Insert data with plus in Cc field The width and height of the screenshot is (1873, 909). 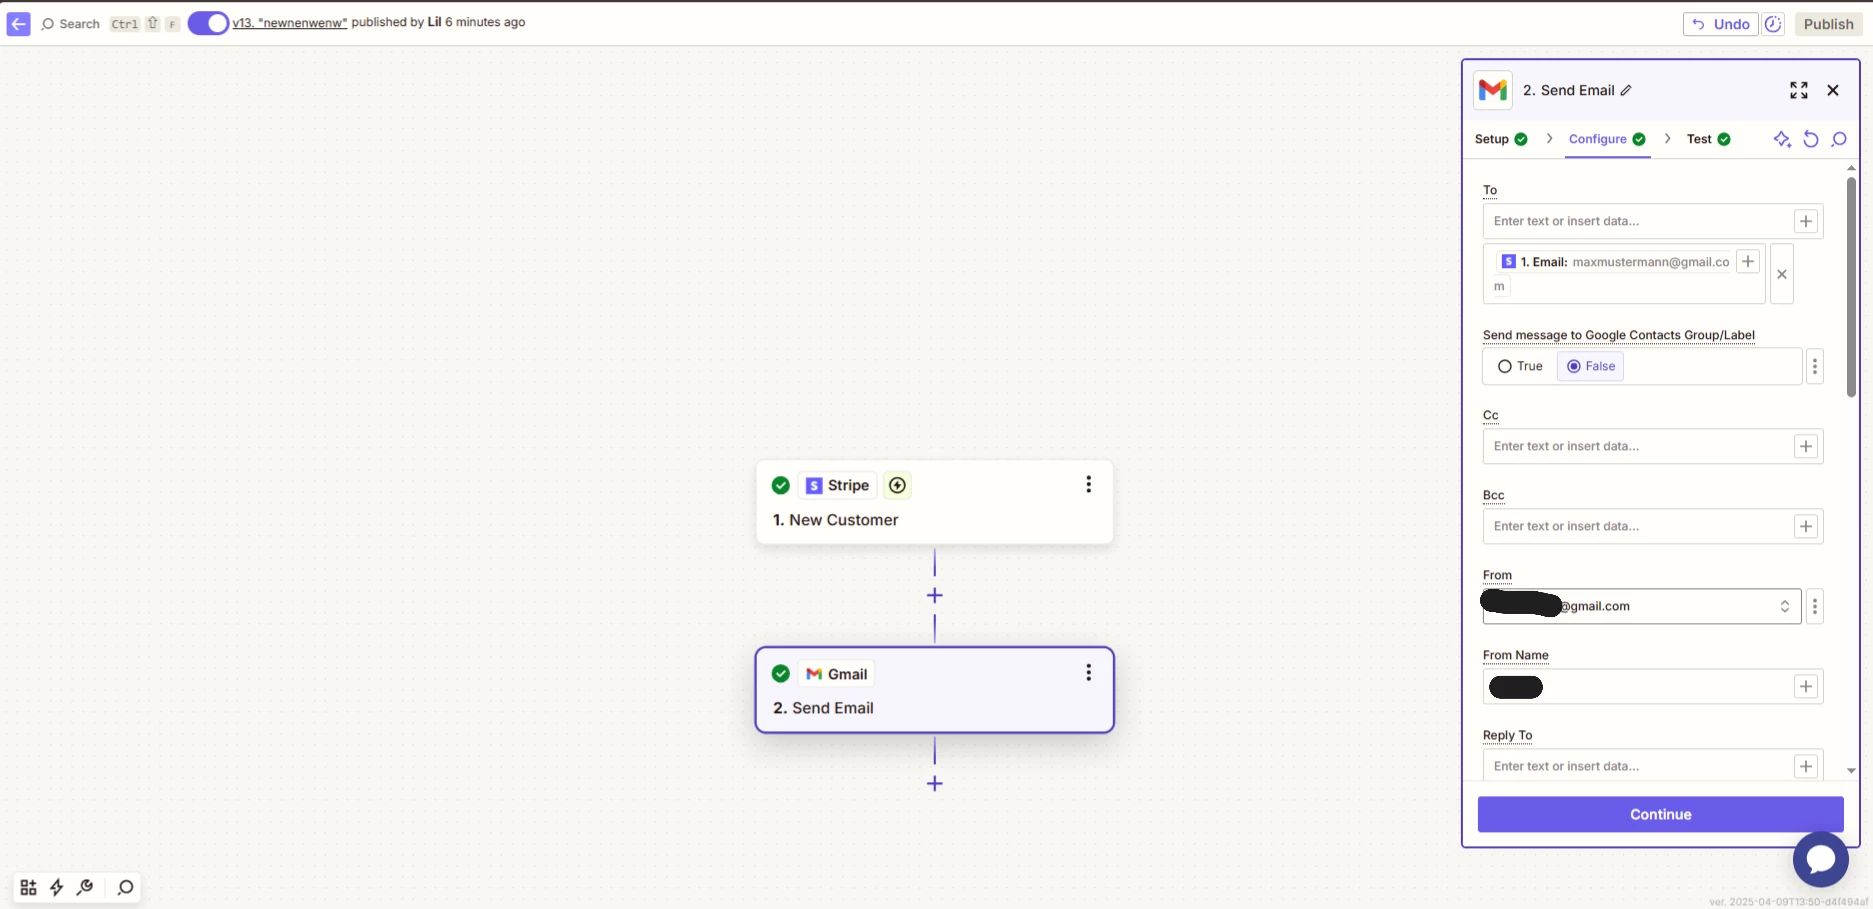(1805, 446)
